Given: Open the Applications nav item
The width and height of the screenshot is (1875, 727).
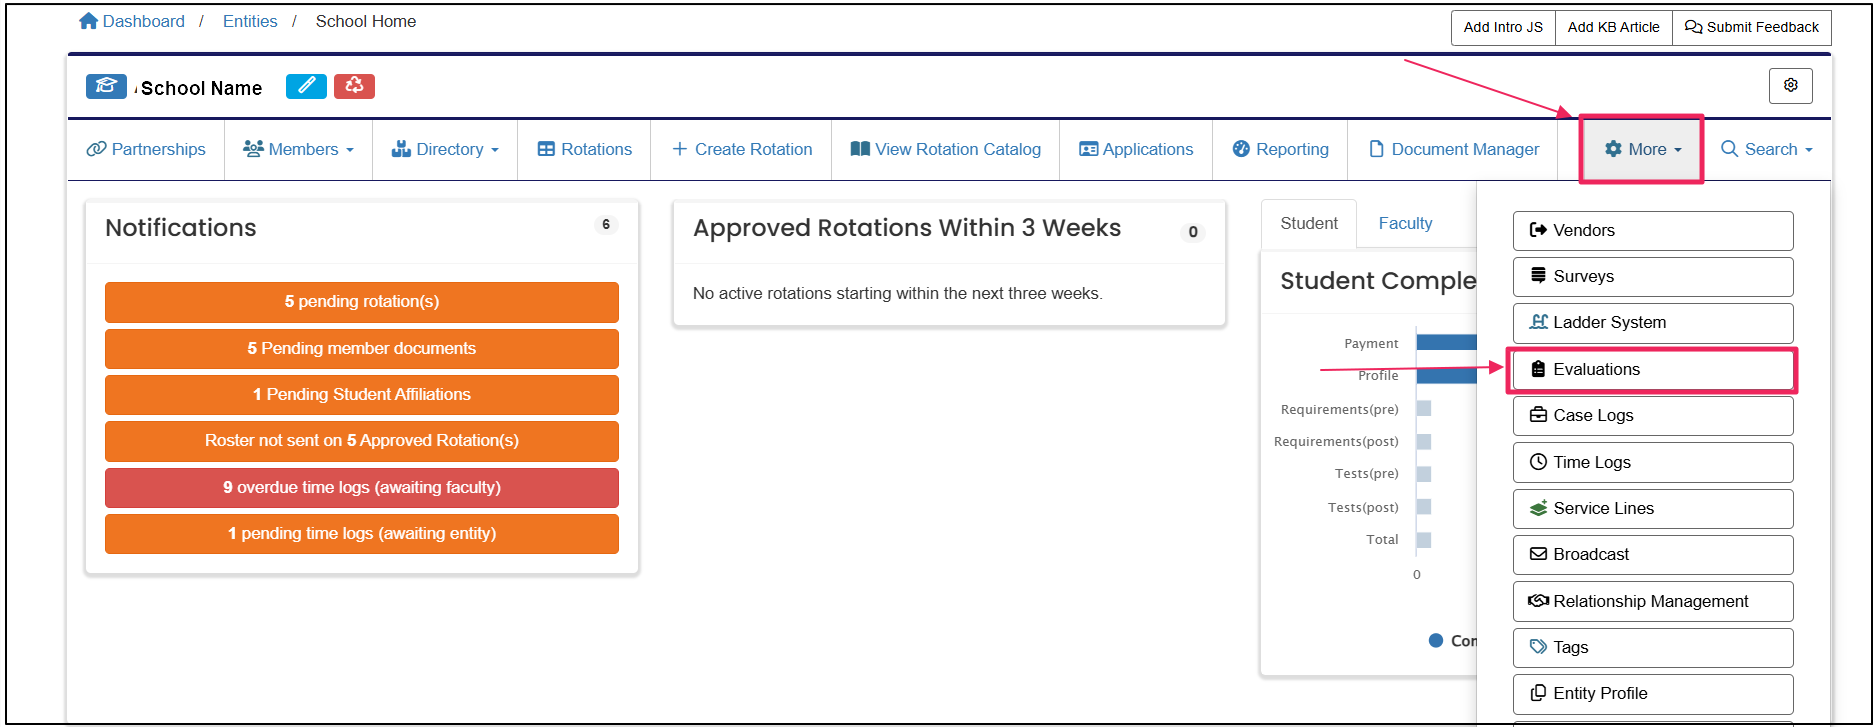Looking at the screenshot, I should (x=1136, y=149).
